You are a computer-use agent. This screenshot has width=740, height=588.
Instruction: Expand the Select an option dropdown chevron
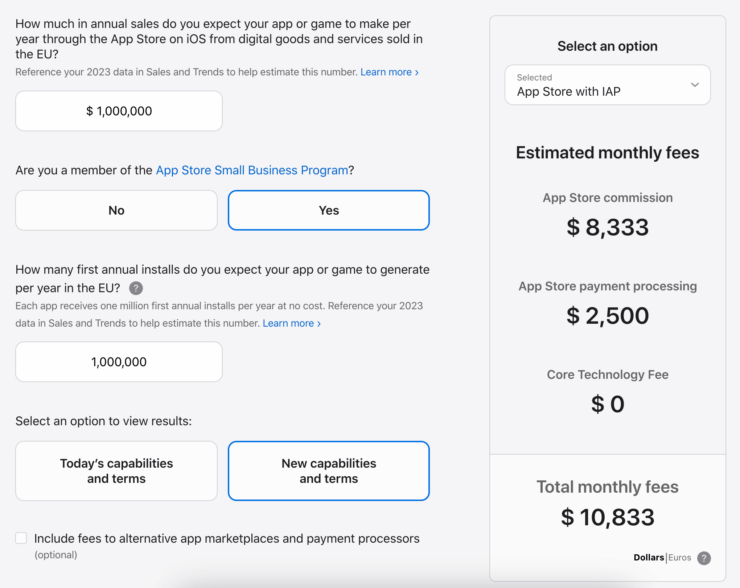pyautogui.click(x=695, y=85)
